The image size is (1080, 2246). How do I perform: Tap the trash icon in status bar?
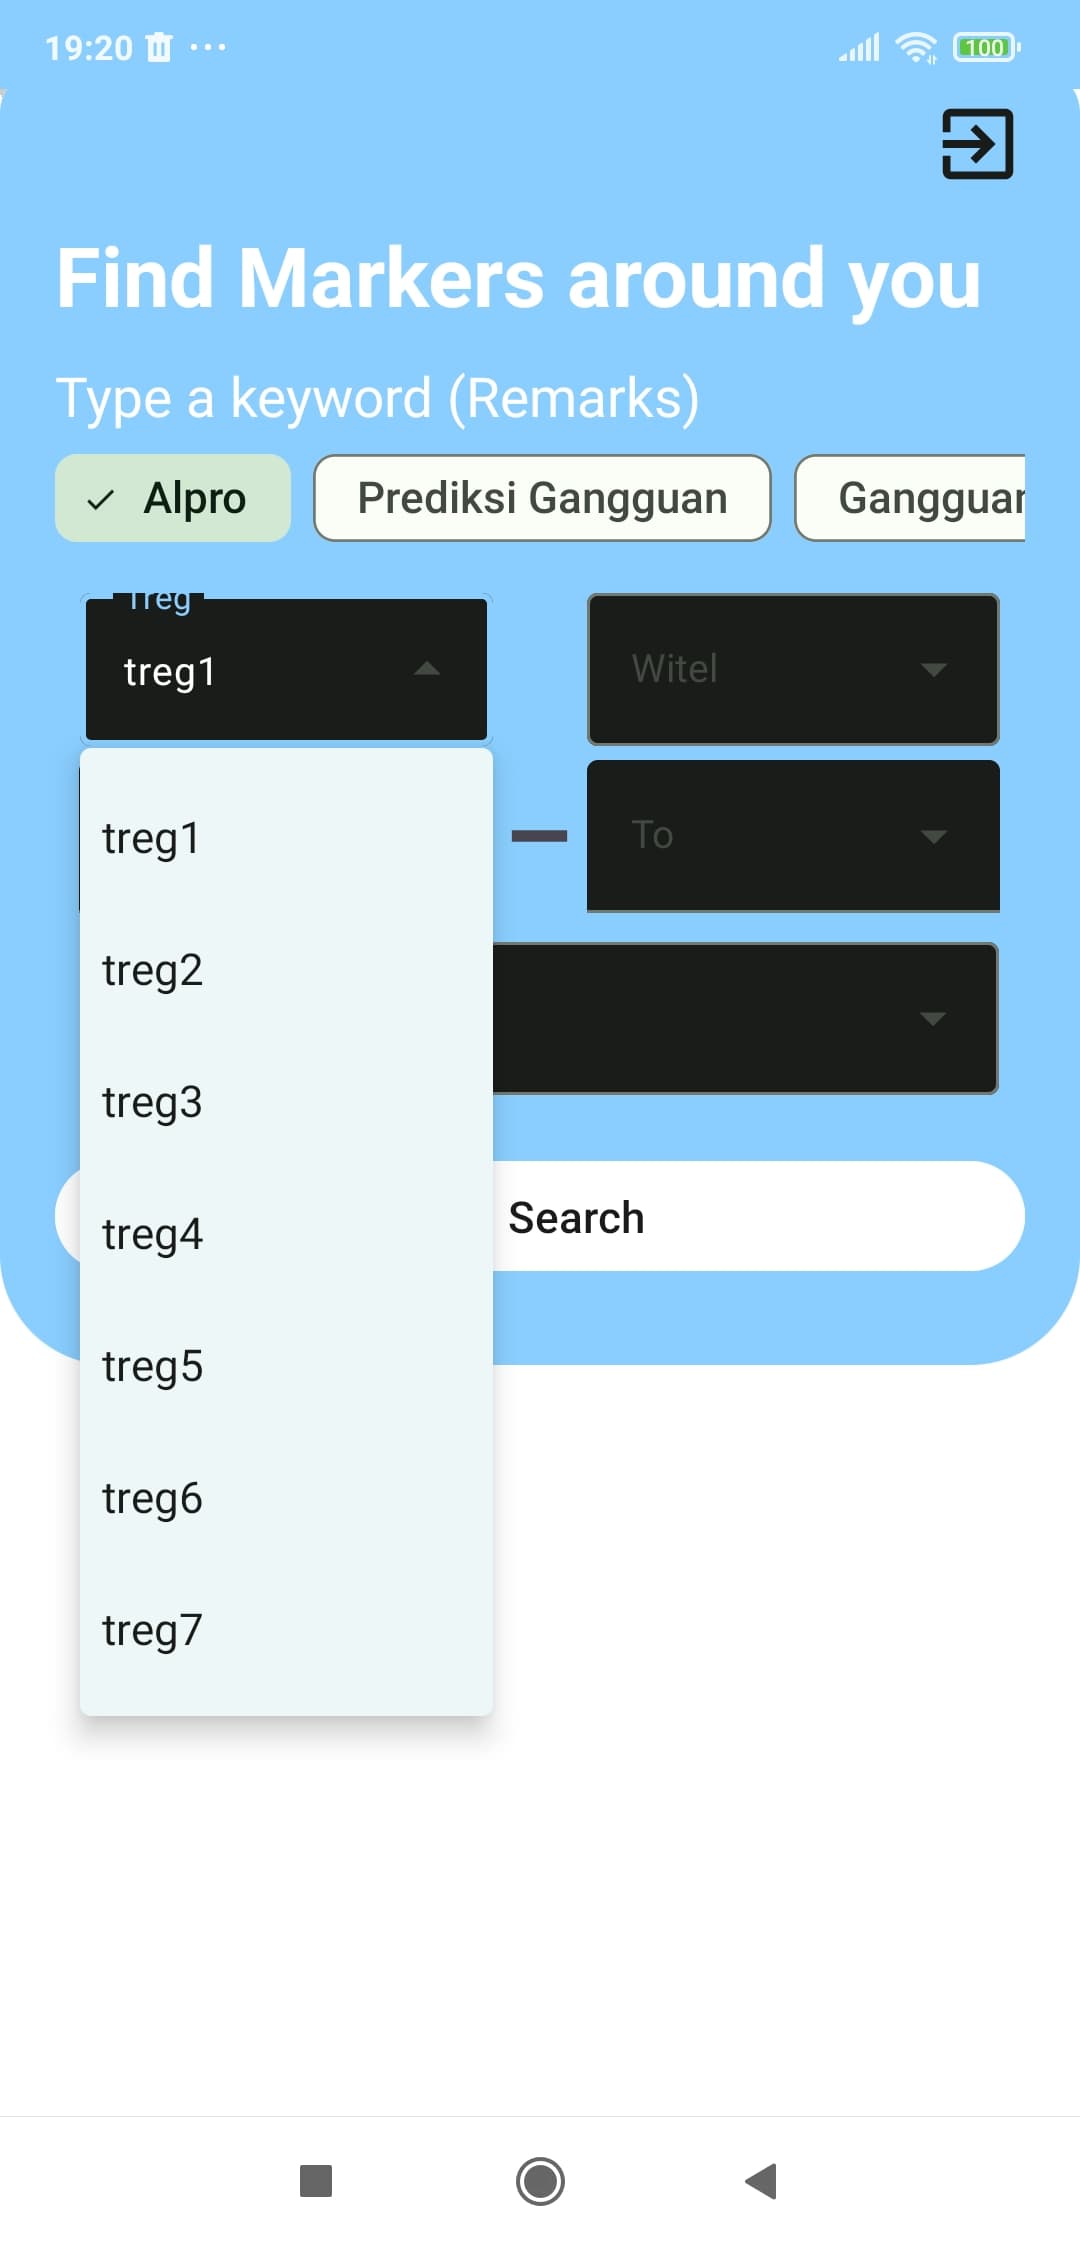159,47
